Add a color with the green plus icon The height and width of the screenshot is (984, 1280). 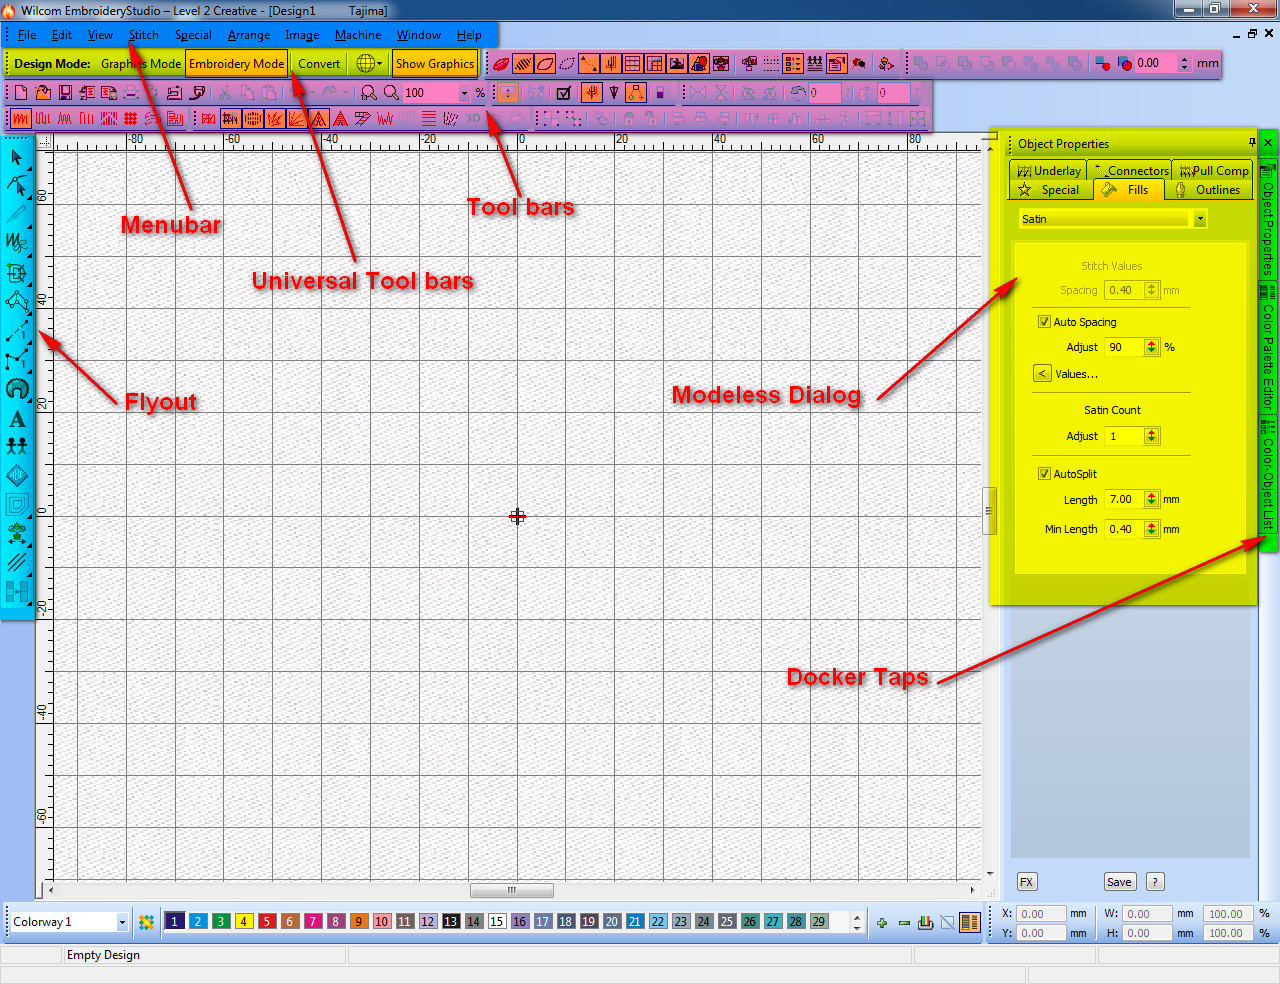point(882,923)
